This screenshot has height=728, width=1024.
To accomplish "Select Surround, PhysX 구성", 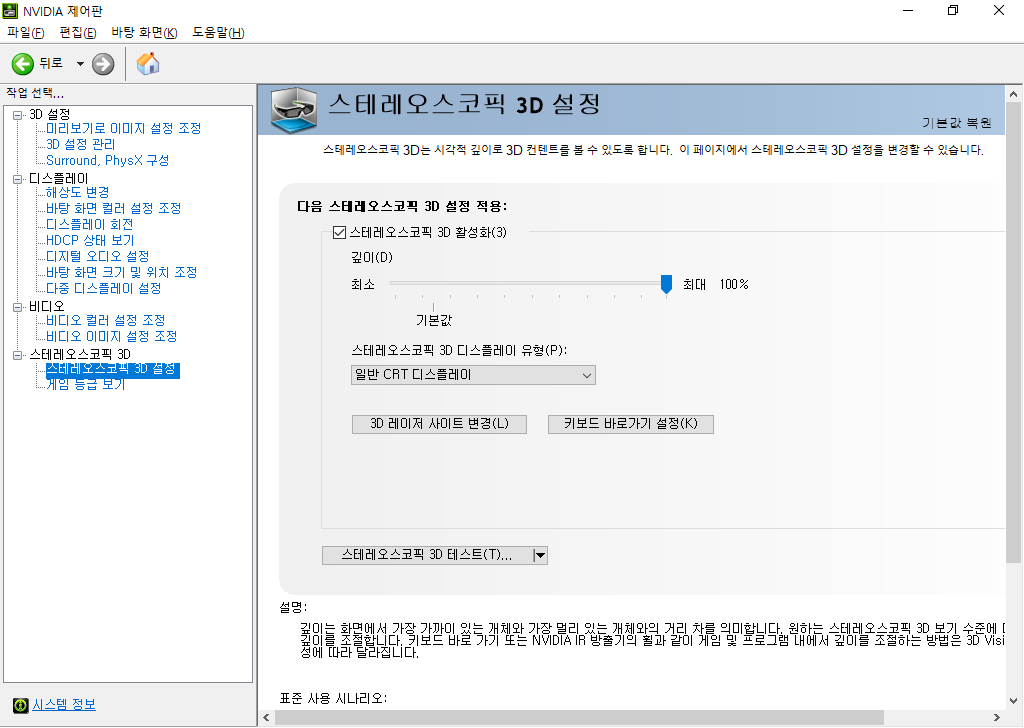I will click(107, 161).
